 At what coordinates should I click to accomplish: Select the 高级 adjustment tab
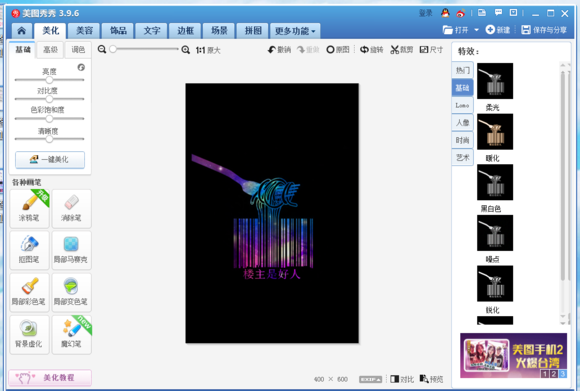tap(50, 50)
